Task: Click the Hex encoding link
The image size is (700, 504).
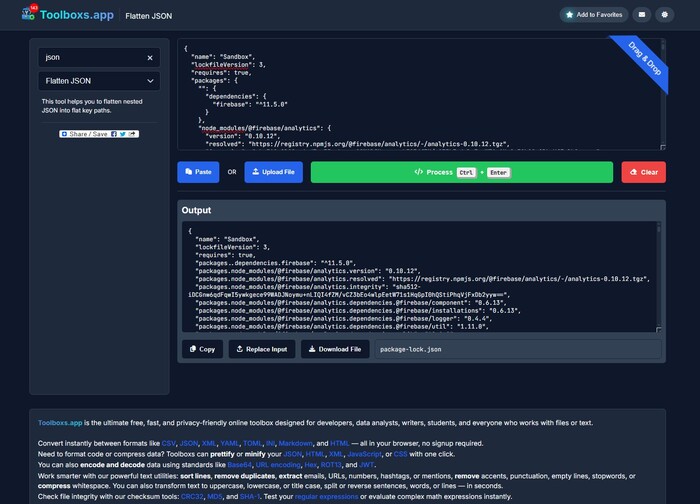Action: pos(310,465)
